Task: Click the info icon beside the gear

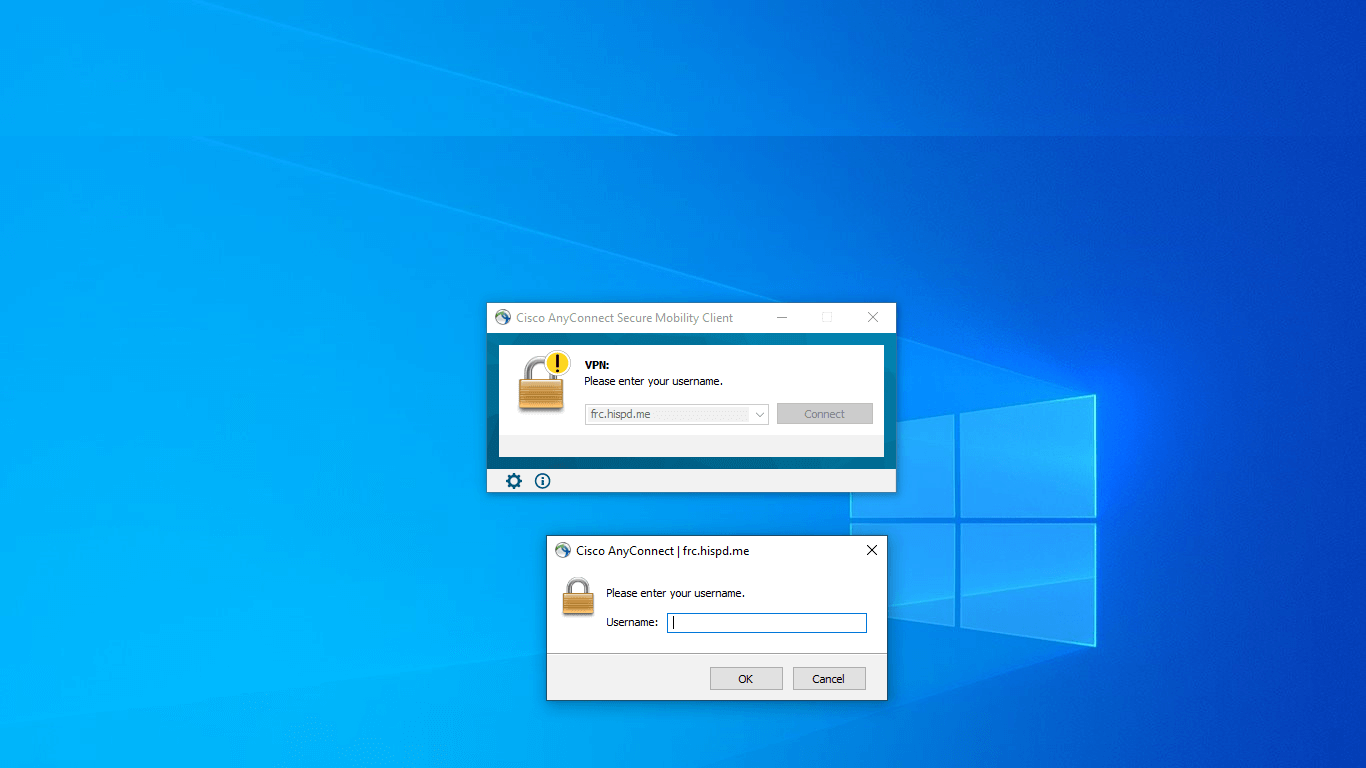Action: coord(543,481)
